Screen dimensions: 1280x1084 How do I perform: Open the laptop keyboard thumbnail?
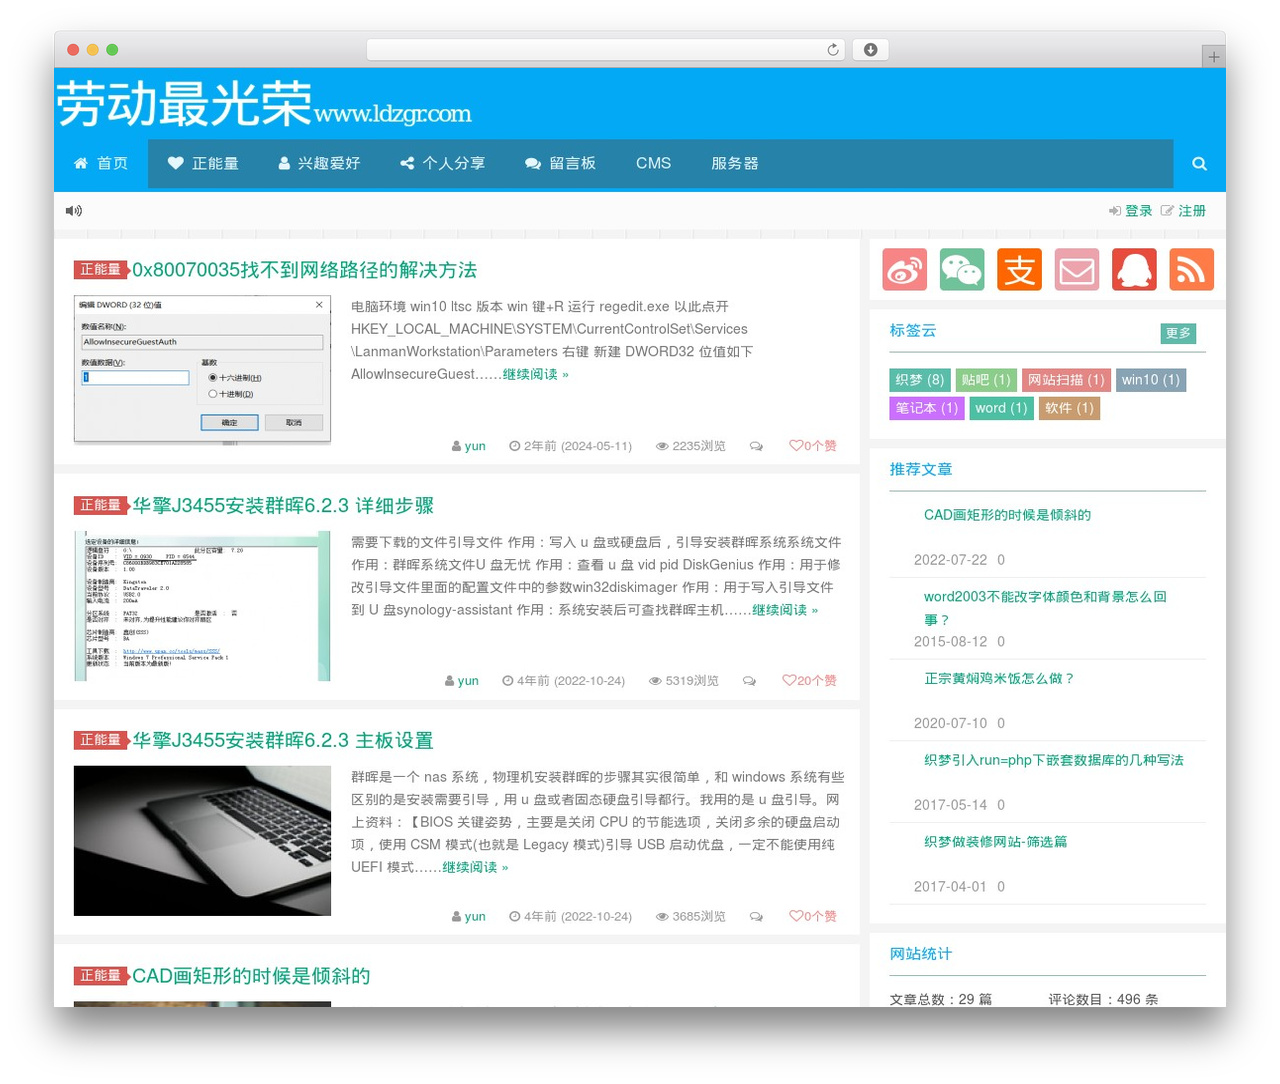point(202,841)
